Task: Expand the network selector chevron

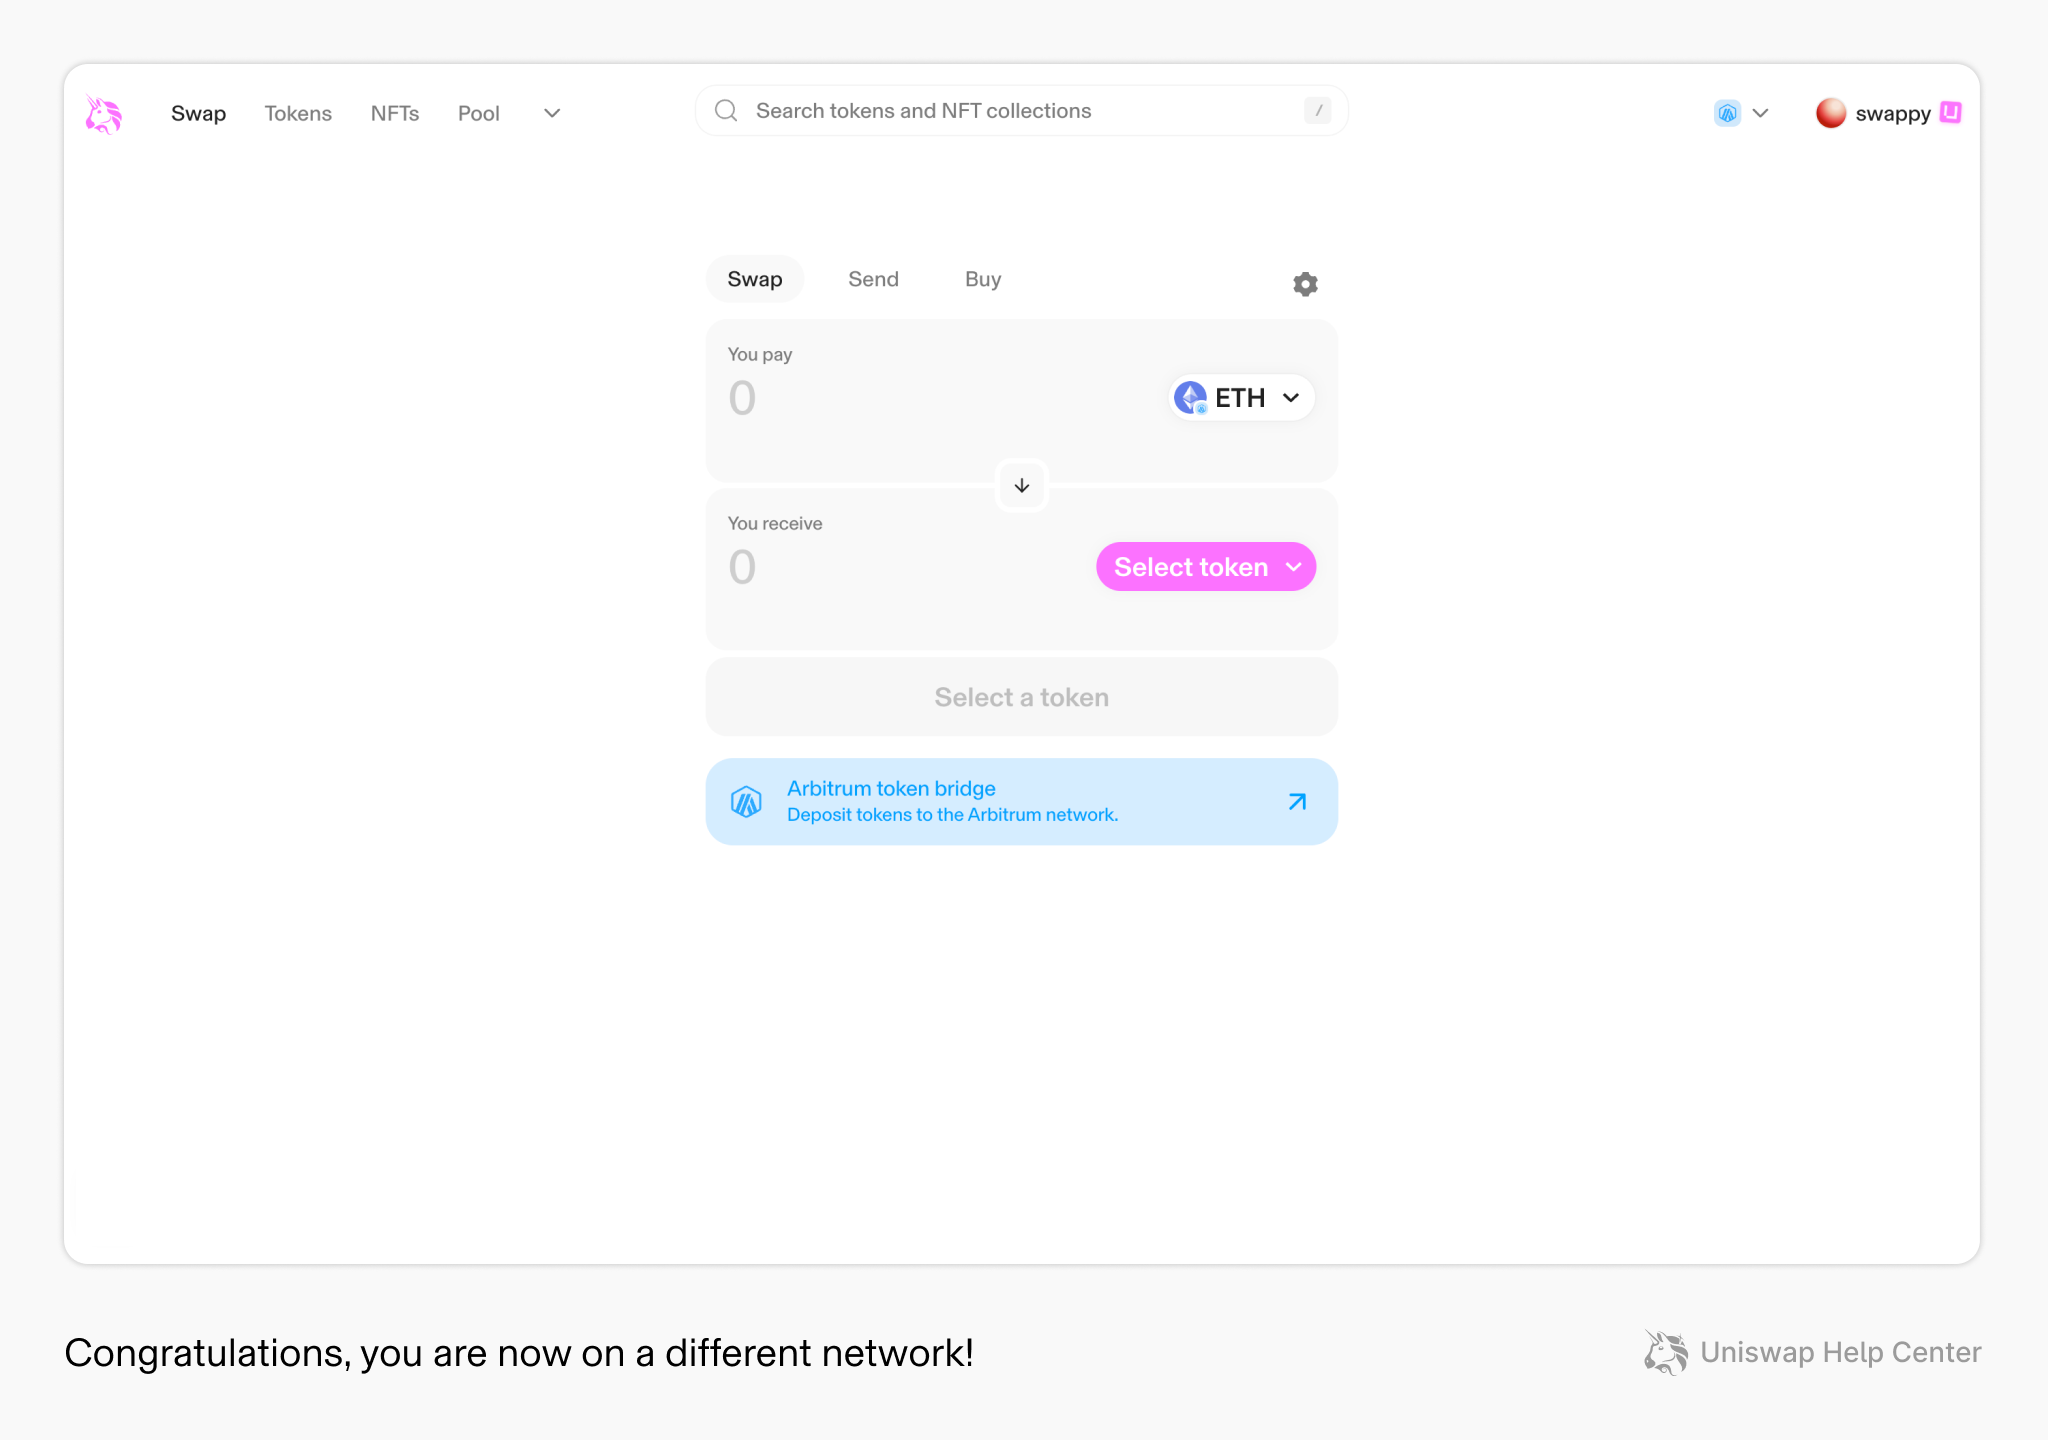Action: pos(1762,113)
